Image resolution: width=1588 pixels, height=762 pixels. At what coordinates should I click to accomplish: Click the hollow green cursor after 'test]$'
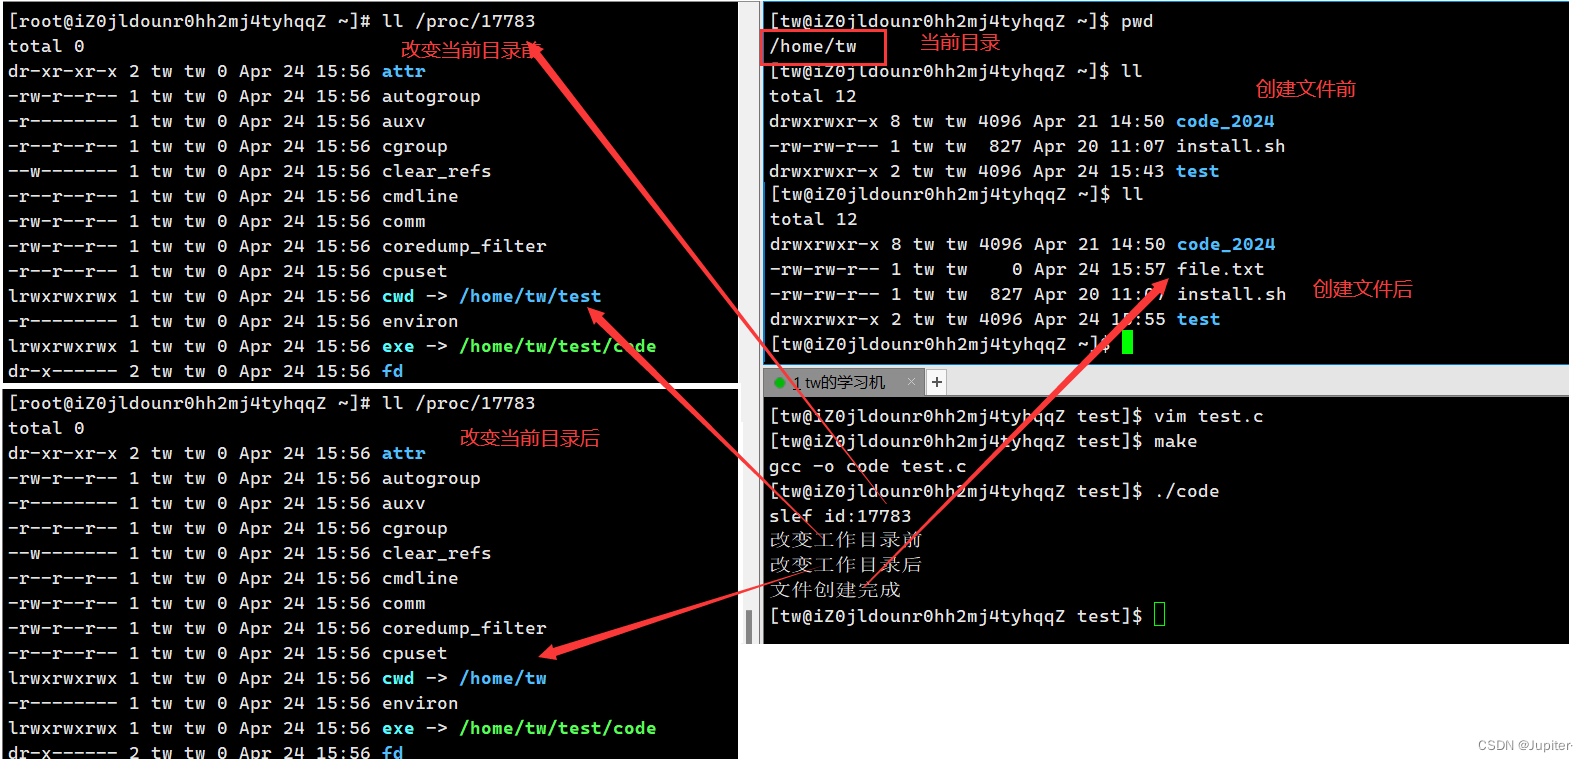point(1160,614)
